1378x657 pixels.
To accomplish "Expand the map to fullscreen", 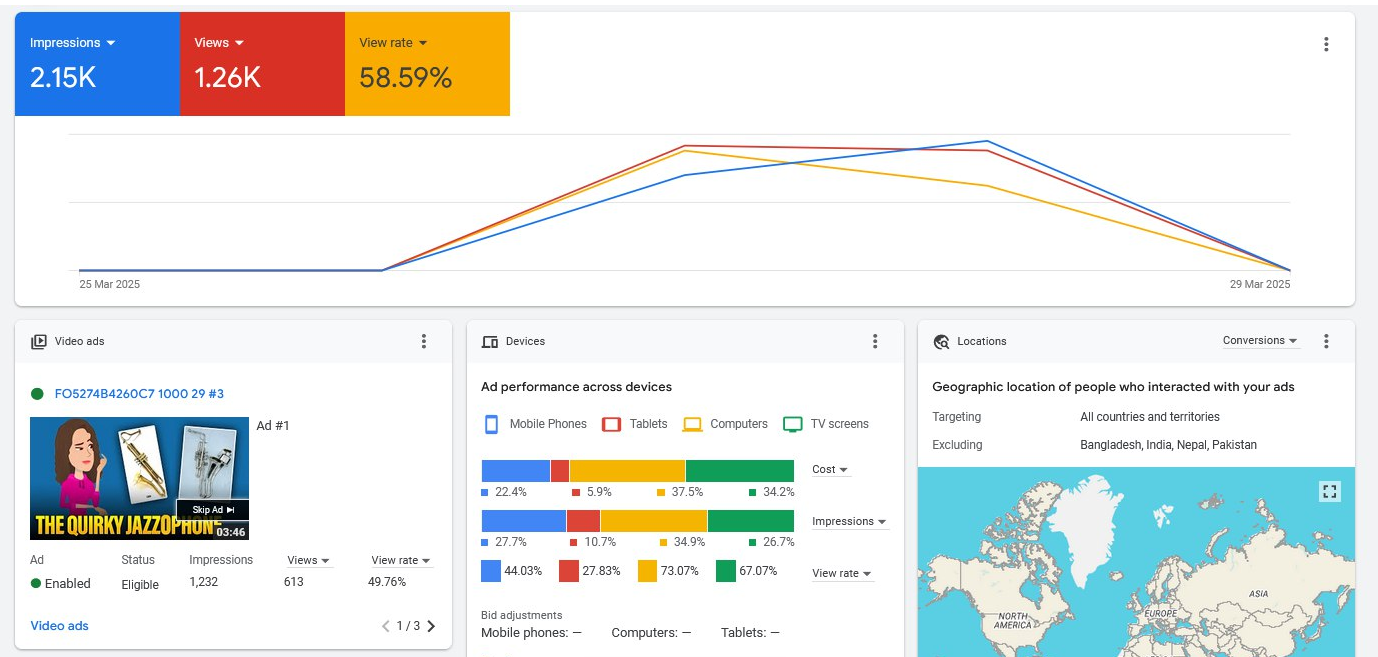I will pyautogui.click(x=1329, y=491).
